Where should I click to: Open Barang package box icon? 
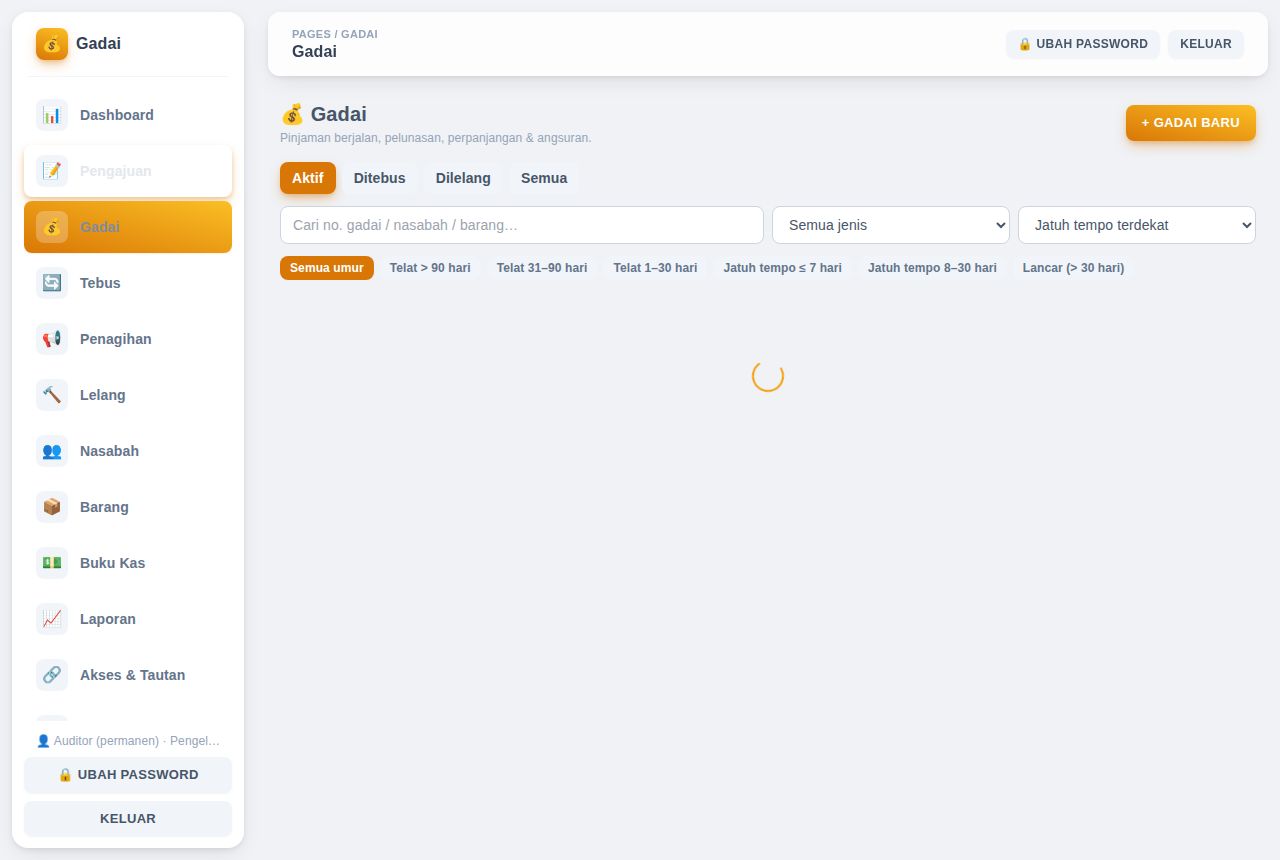[x=52, y=507]
